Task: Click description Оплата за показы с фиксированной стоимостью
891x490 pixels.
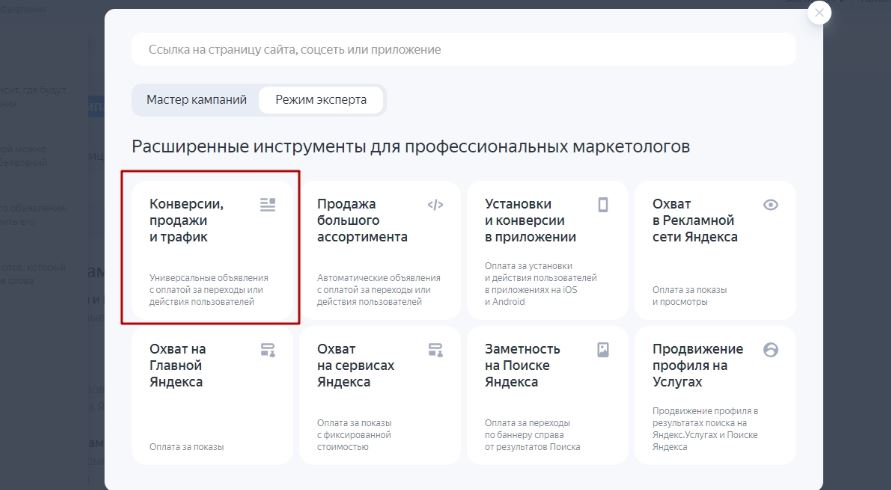Action: tap(354, 435)
